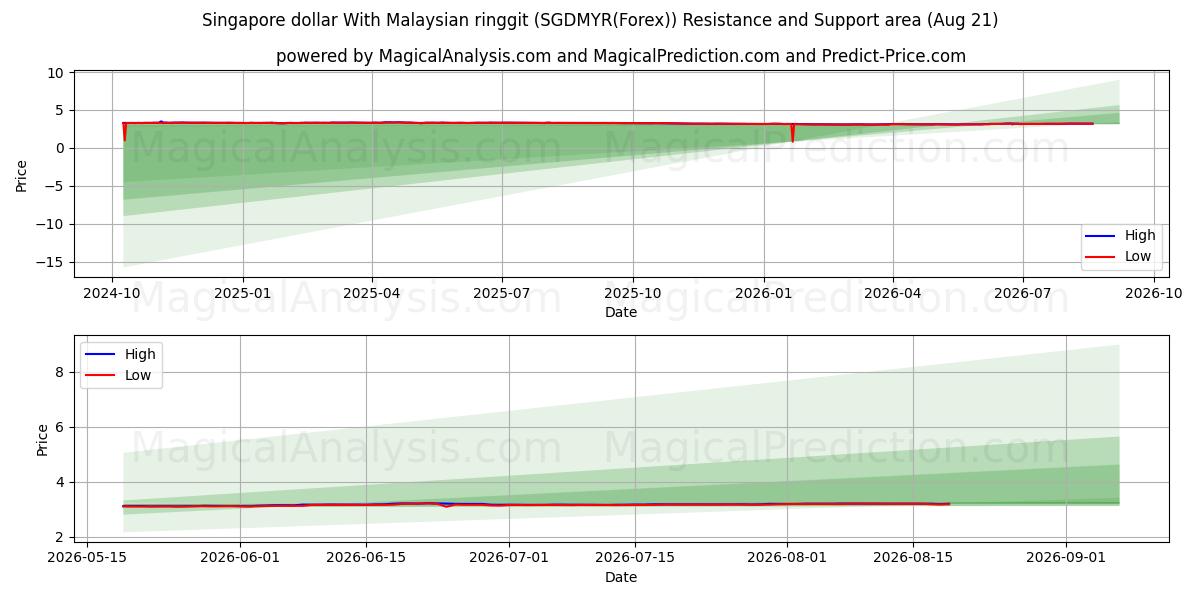
Task: Click the 'Price' y-axis label of top chart
Action: pyautogui.click(x=22, y=174)
